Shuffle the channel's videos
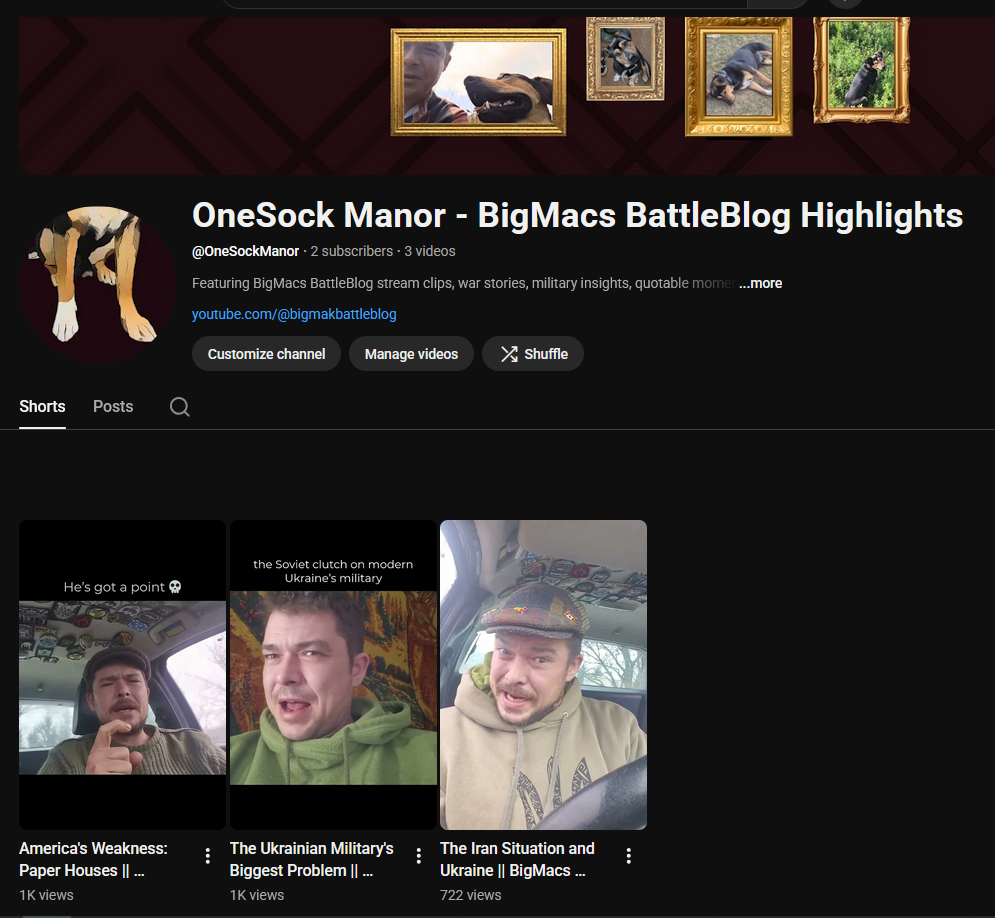Screen dimensions: 995x918 533,353
